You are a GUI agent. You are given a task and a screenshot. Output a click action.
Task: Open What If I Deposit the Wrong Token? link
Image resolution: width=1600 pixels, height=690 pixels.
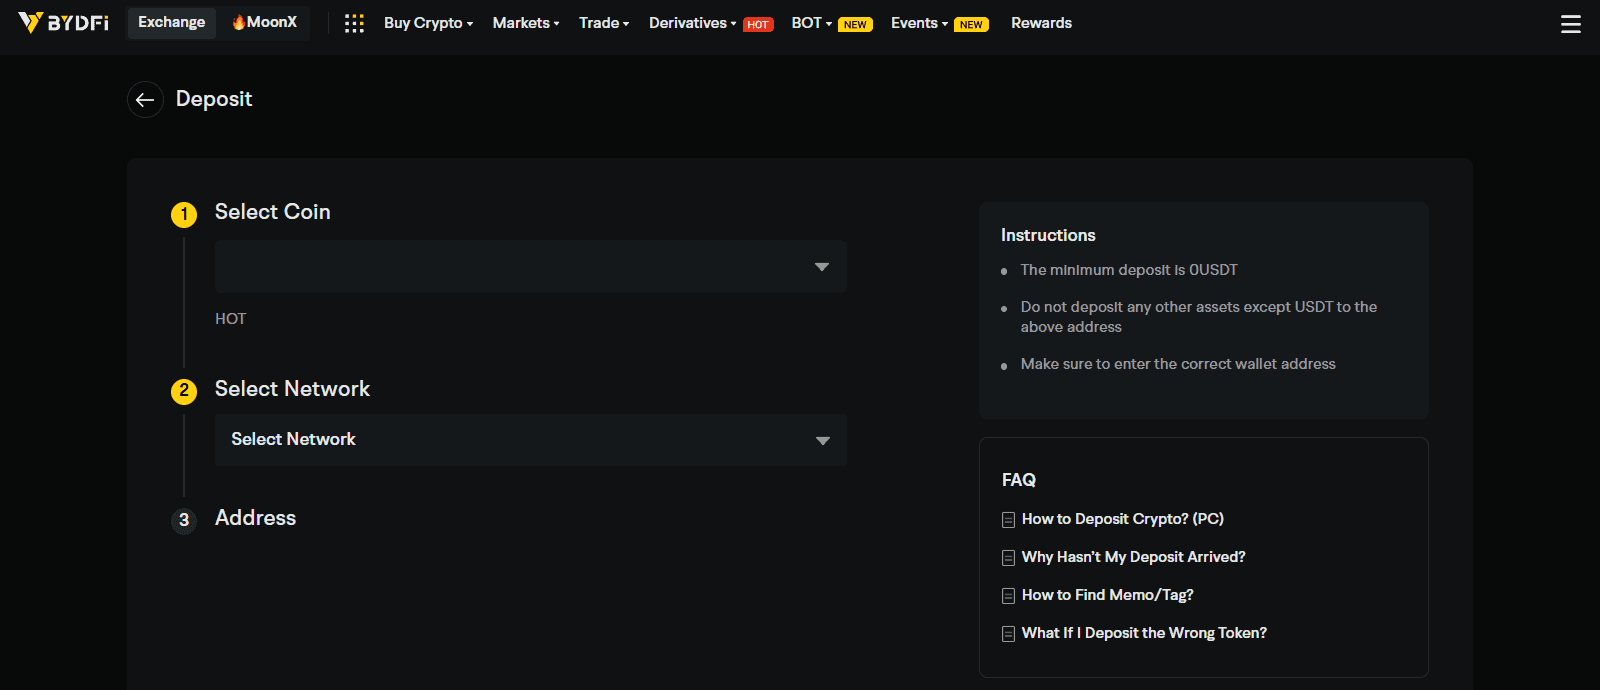pyautogui.click(x=1144, y=633)
